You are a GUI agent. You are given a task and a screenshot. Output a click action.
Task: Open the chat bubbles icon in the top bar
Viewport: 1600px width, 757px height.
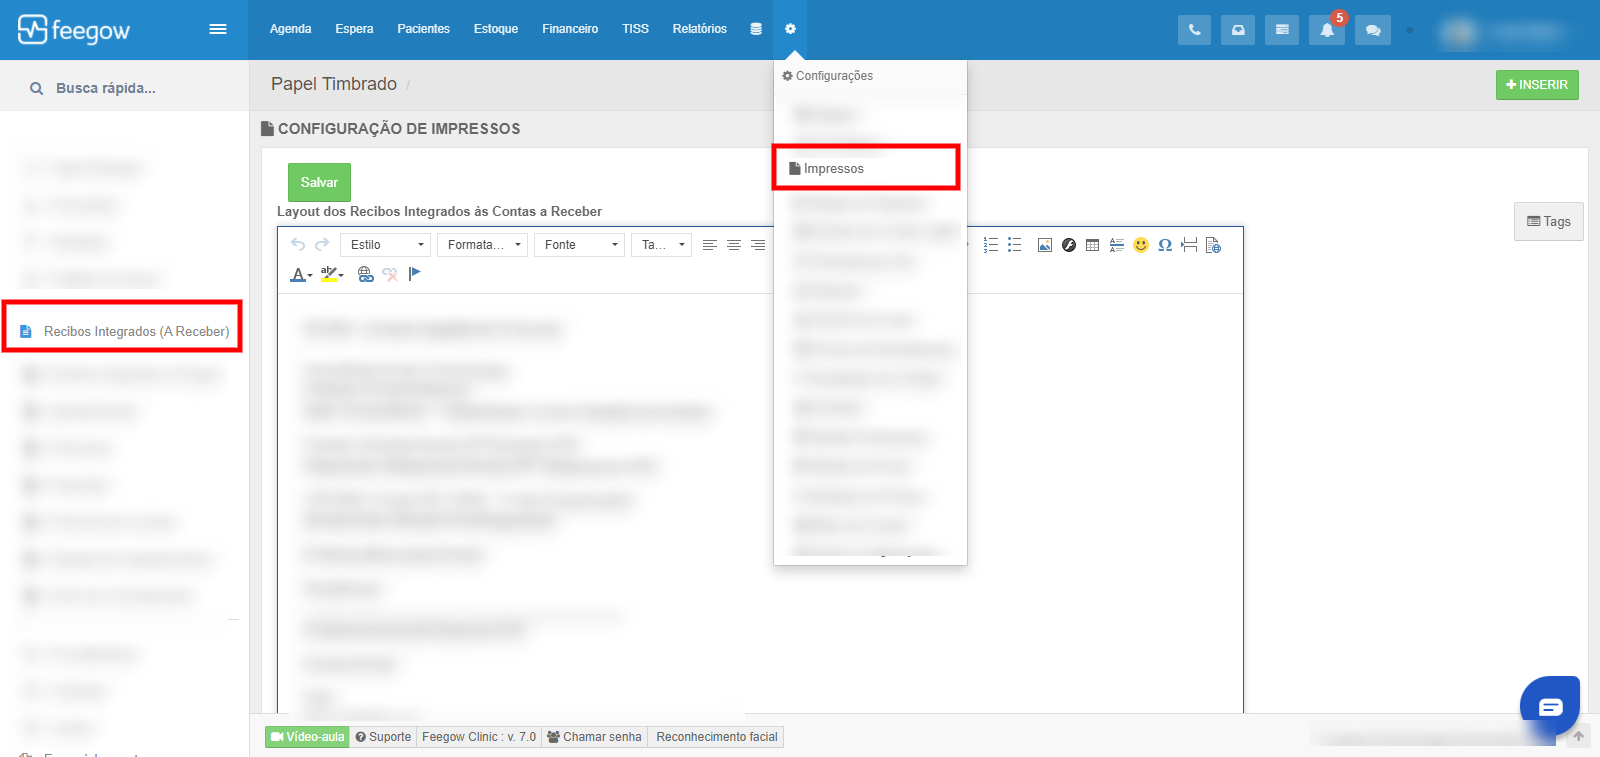coord(1373,30)
